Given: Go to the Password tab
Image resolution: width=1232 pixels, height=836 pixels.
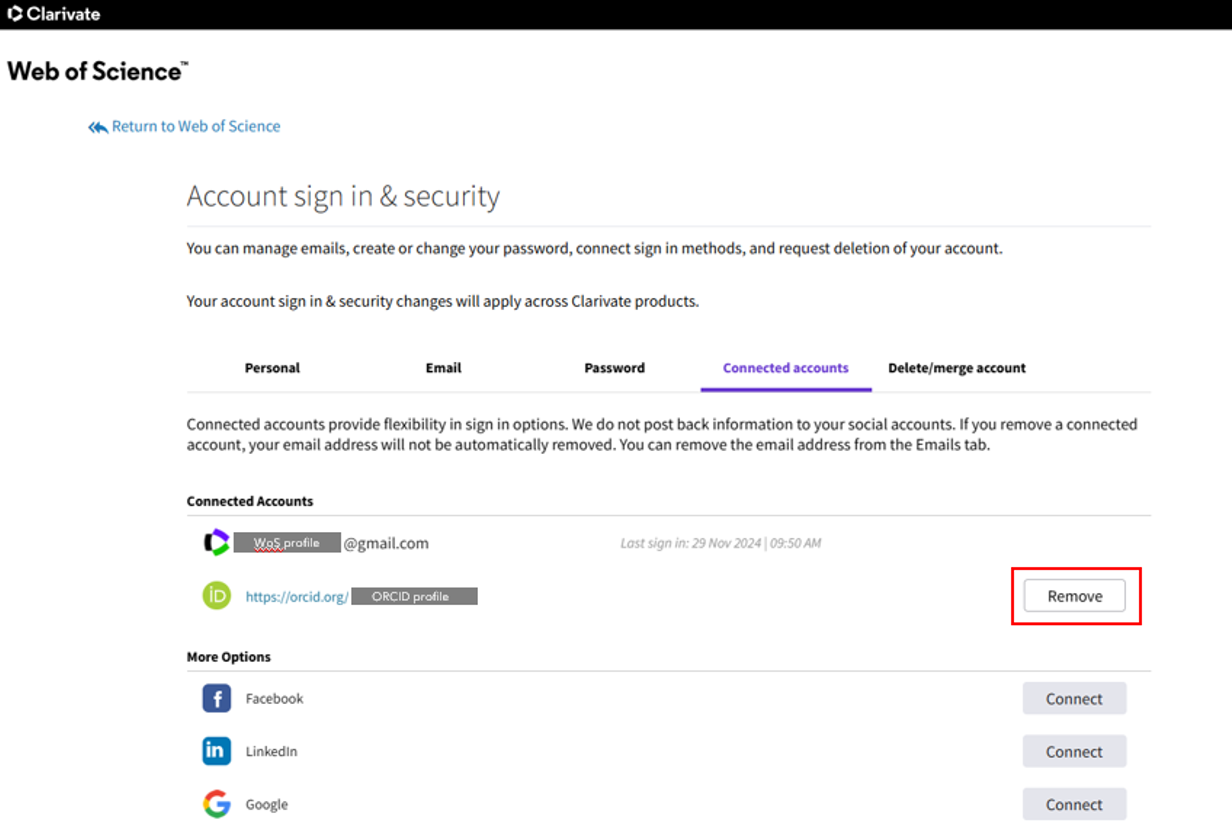Looking at the screenshot, I should pyautogui.click(x=614, y=368).
